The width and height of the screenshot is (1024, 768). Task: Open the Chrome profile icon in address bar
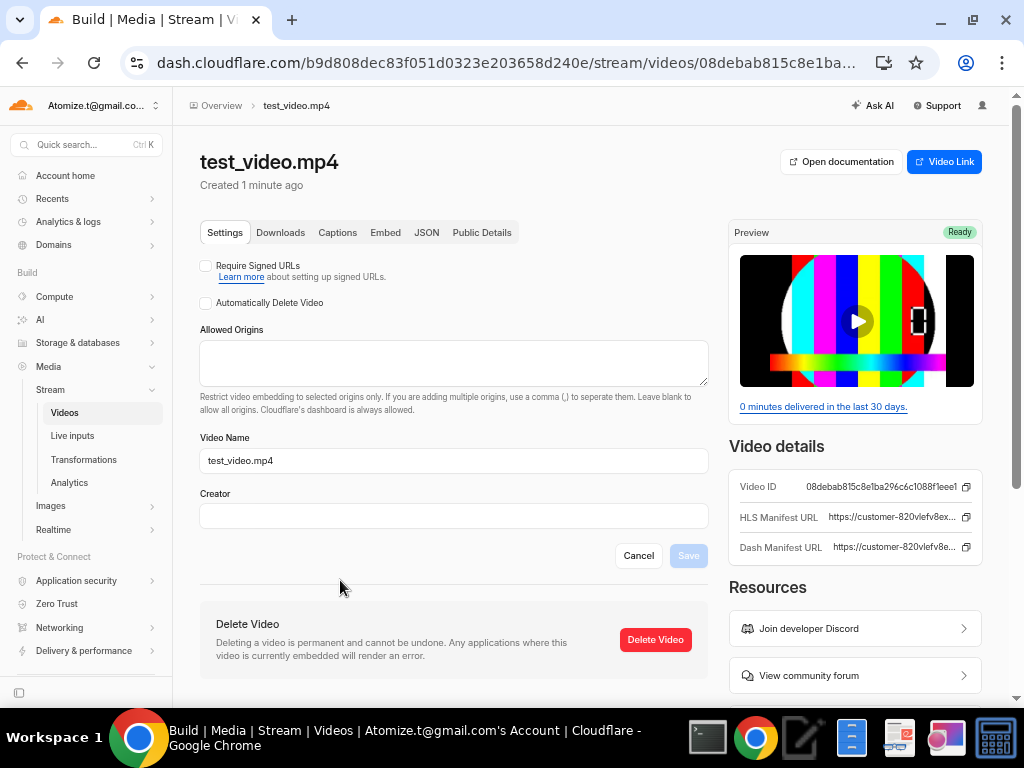coord(965,62)
